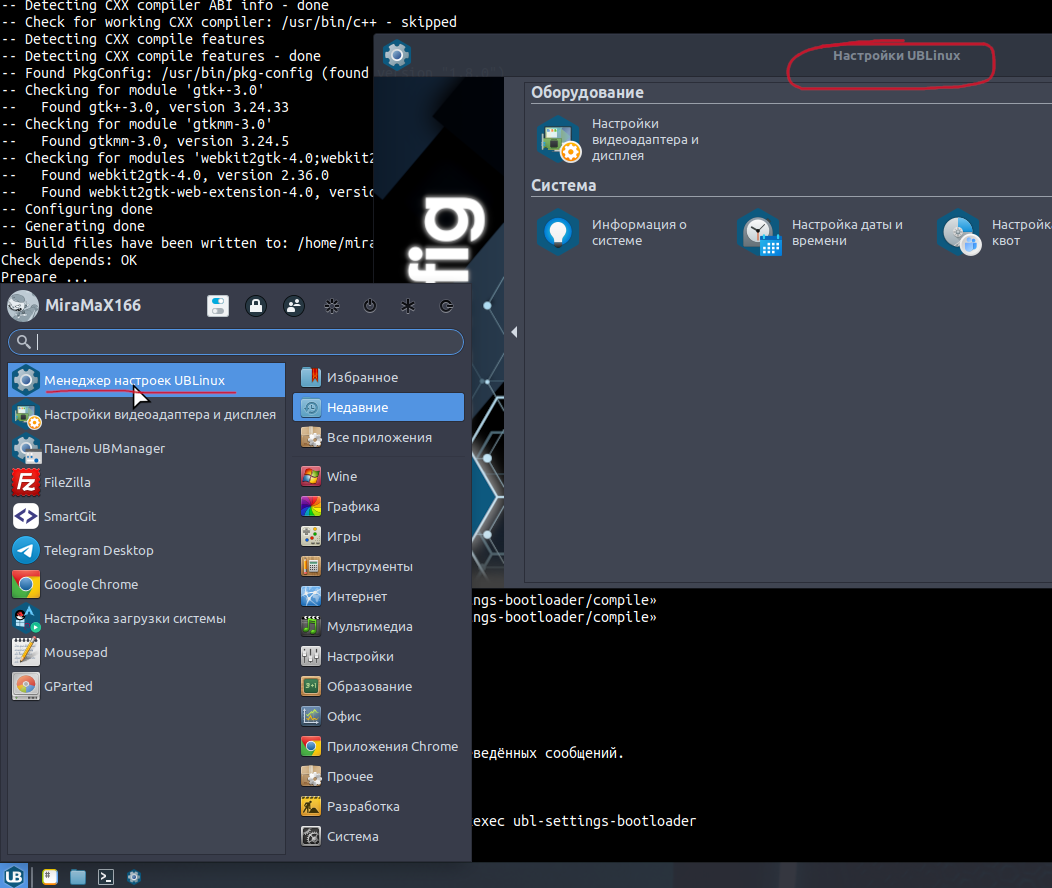Launch Mousepad text editor
Viewport: 1052px width, 888px height.
[x=146, y=653]
